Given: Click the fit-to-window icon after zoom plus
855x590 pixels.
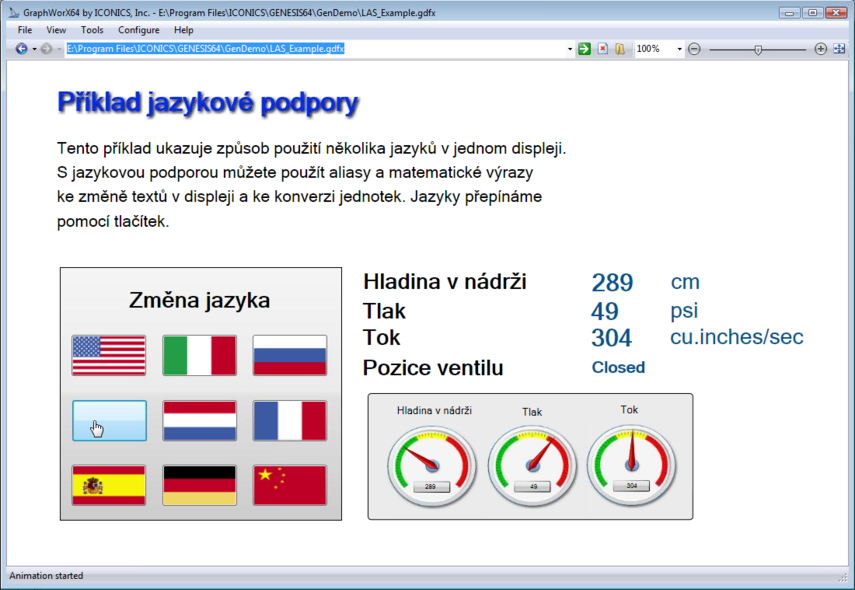Looking at the screenshot, I should coord(839,49).
